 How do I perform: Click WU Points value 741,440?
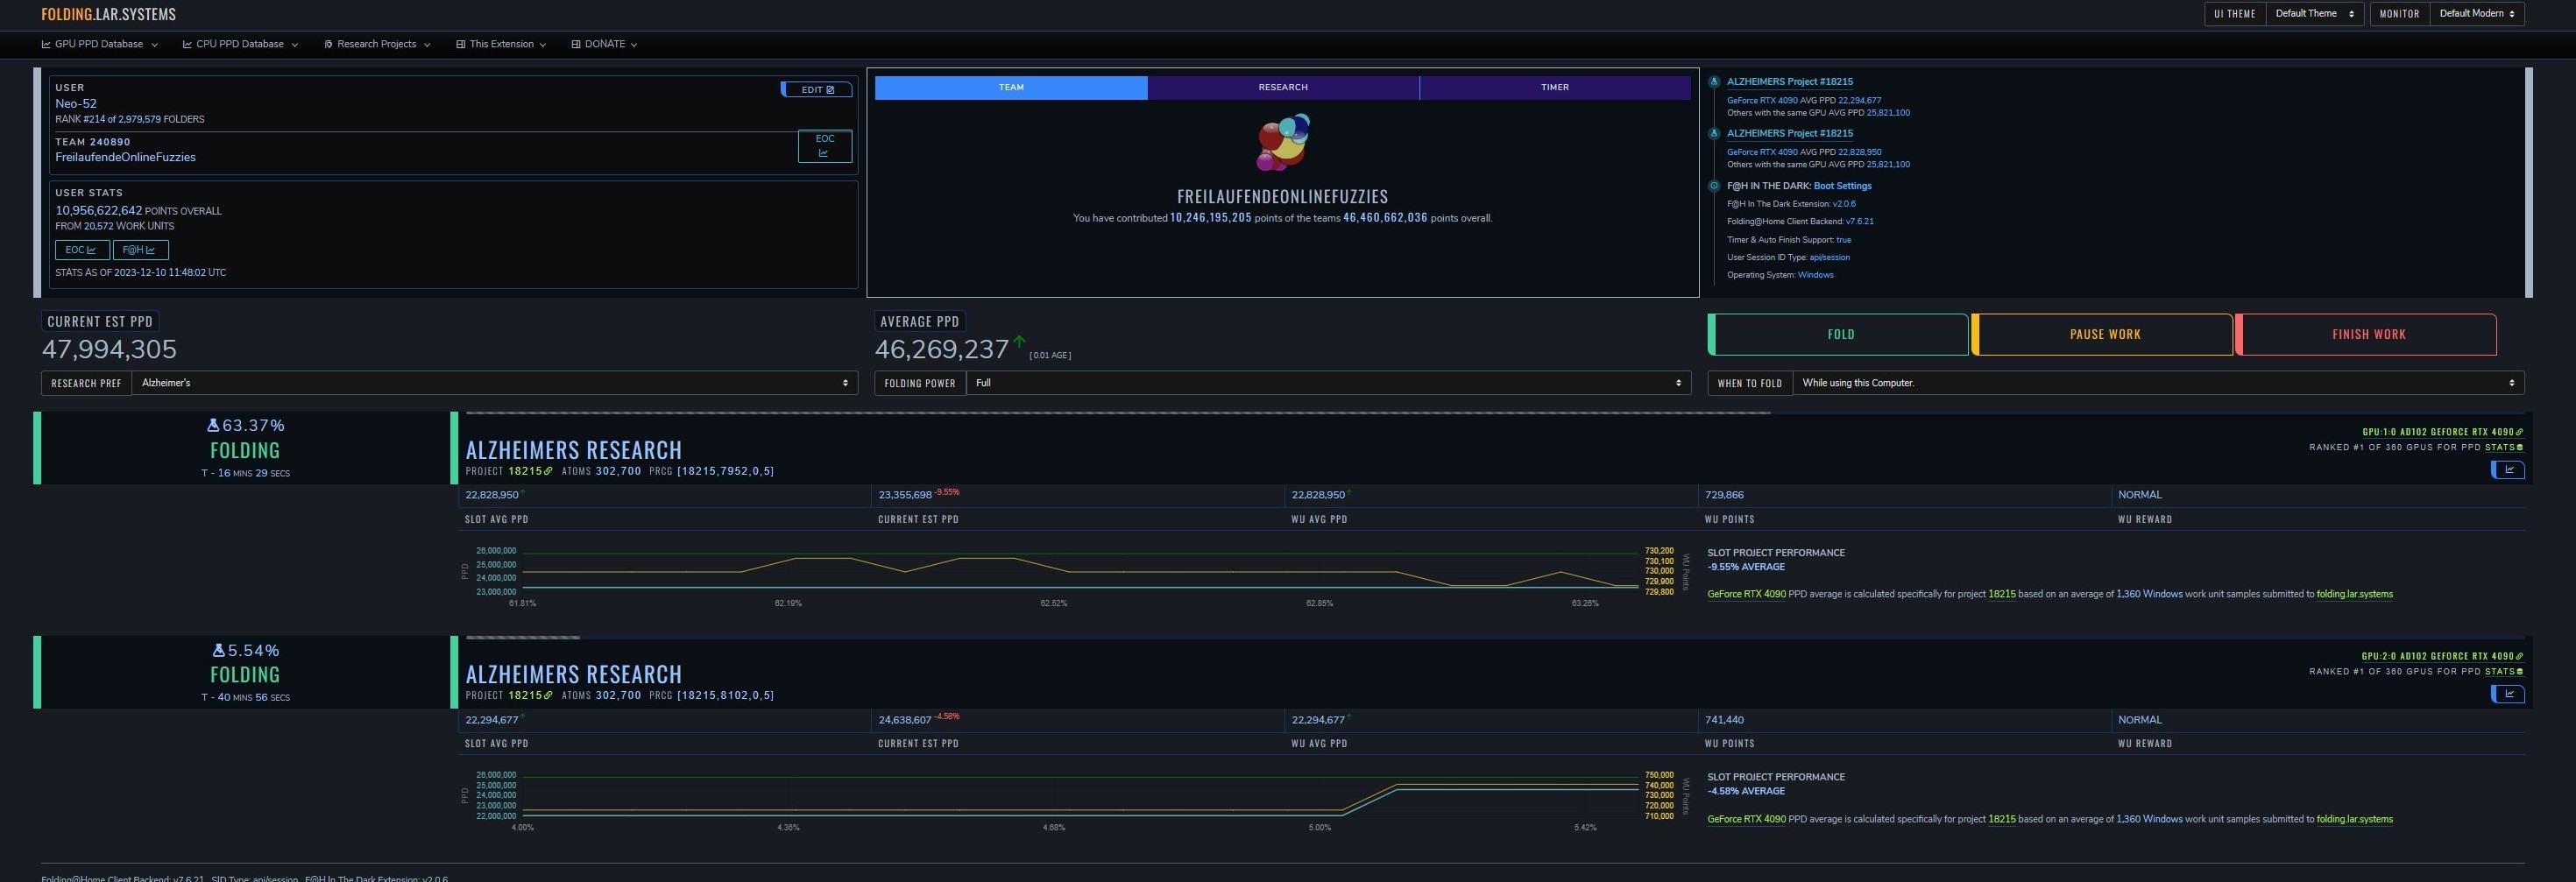[1724, 720]
